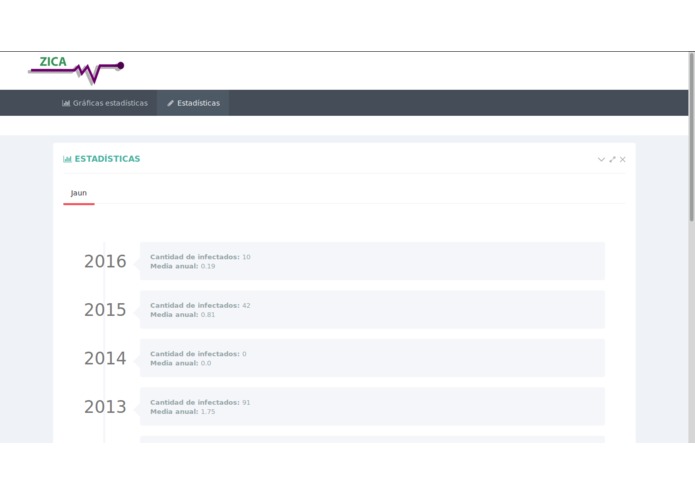Select the Estadísticas menu item
Screen dimensions: 695x494
[x=193, y=103]
